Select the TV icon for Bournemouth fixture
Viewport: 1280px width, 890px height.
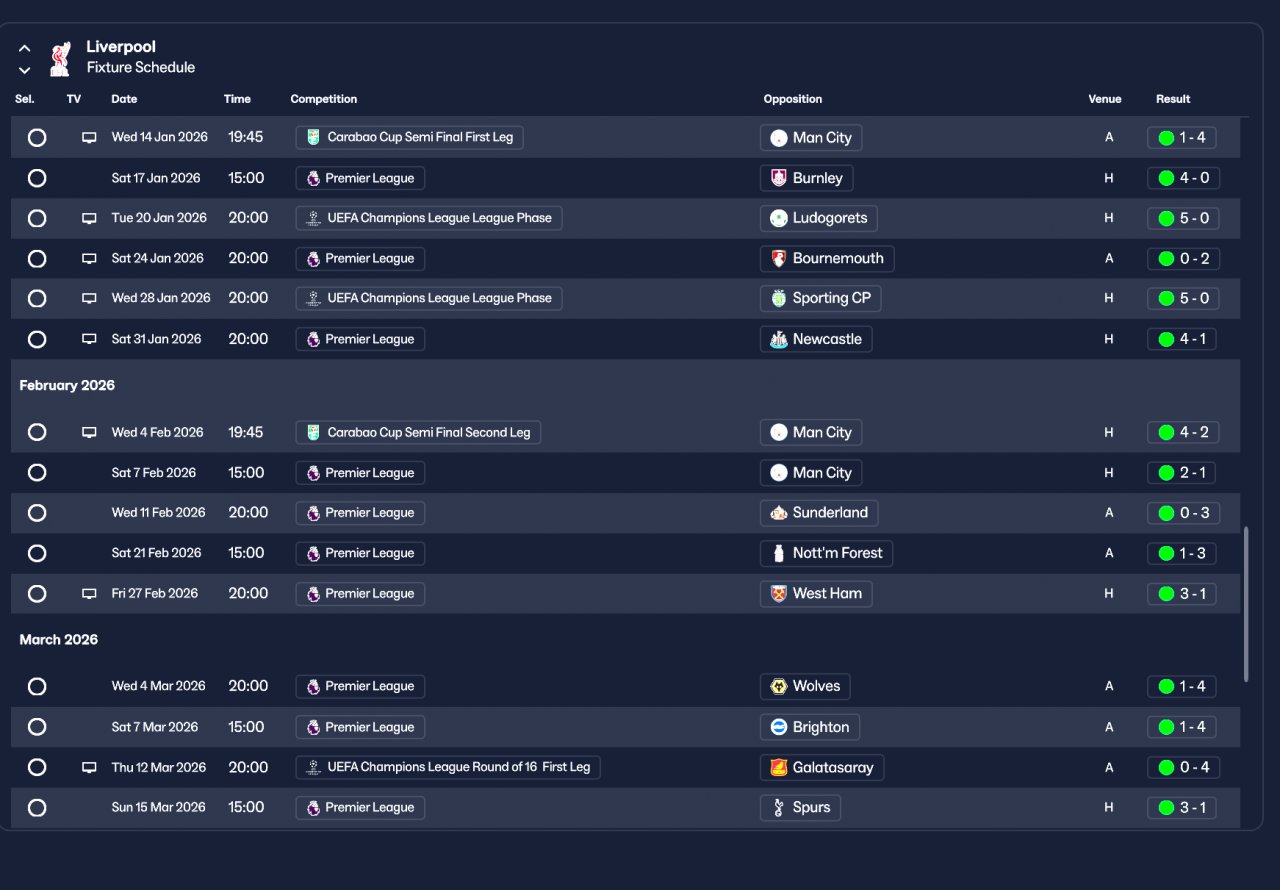point(89,258)
